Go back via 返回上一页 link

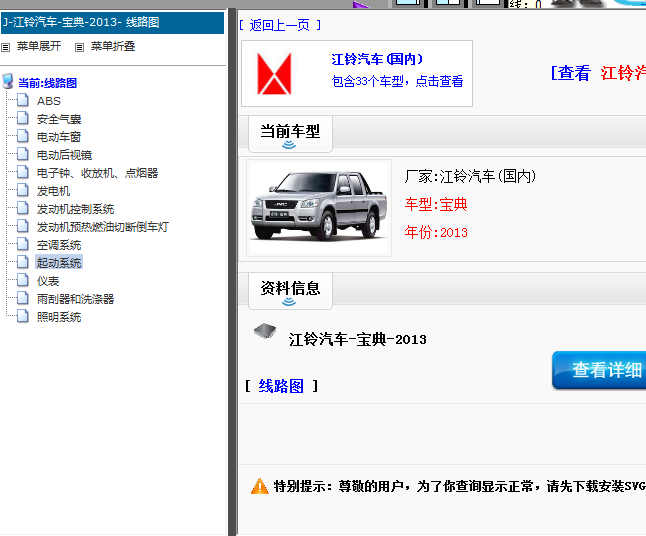click(x=280, y=25)
